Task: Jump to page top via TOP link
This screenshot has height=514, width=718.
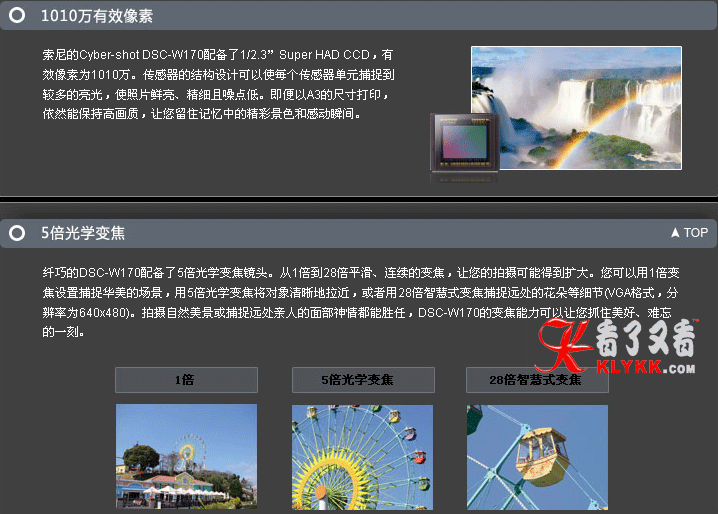Action: coord(690,233)
